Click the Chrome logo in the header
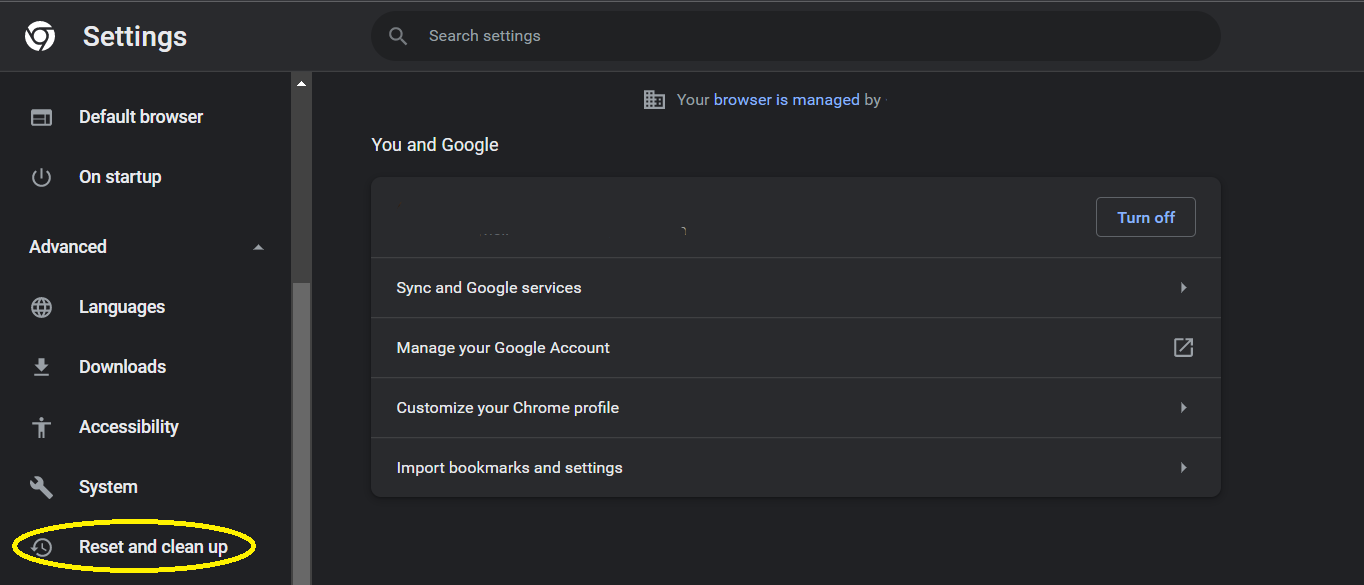The height and width of the screenshot is (585, 1364). (x=39, y=36)
